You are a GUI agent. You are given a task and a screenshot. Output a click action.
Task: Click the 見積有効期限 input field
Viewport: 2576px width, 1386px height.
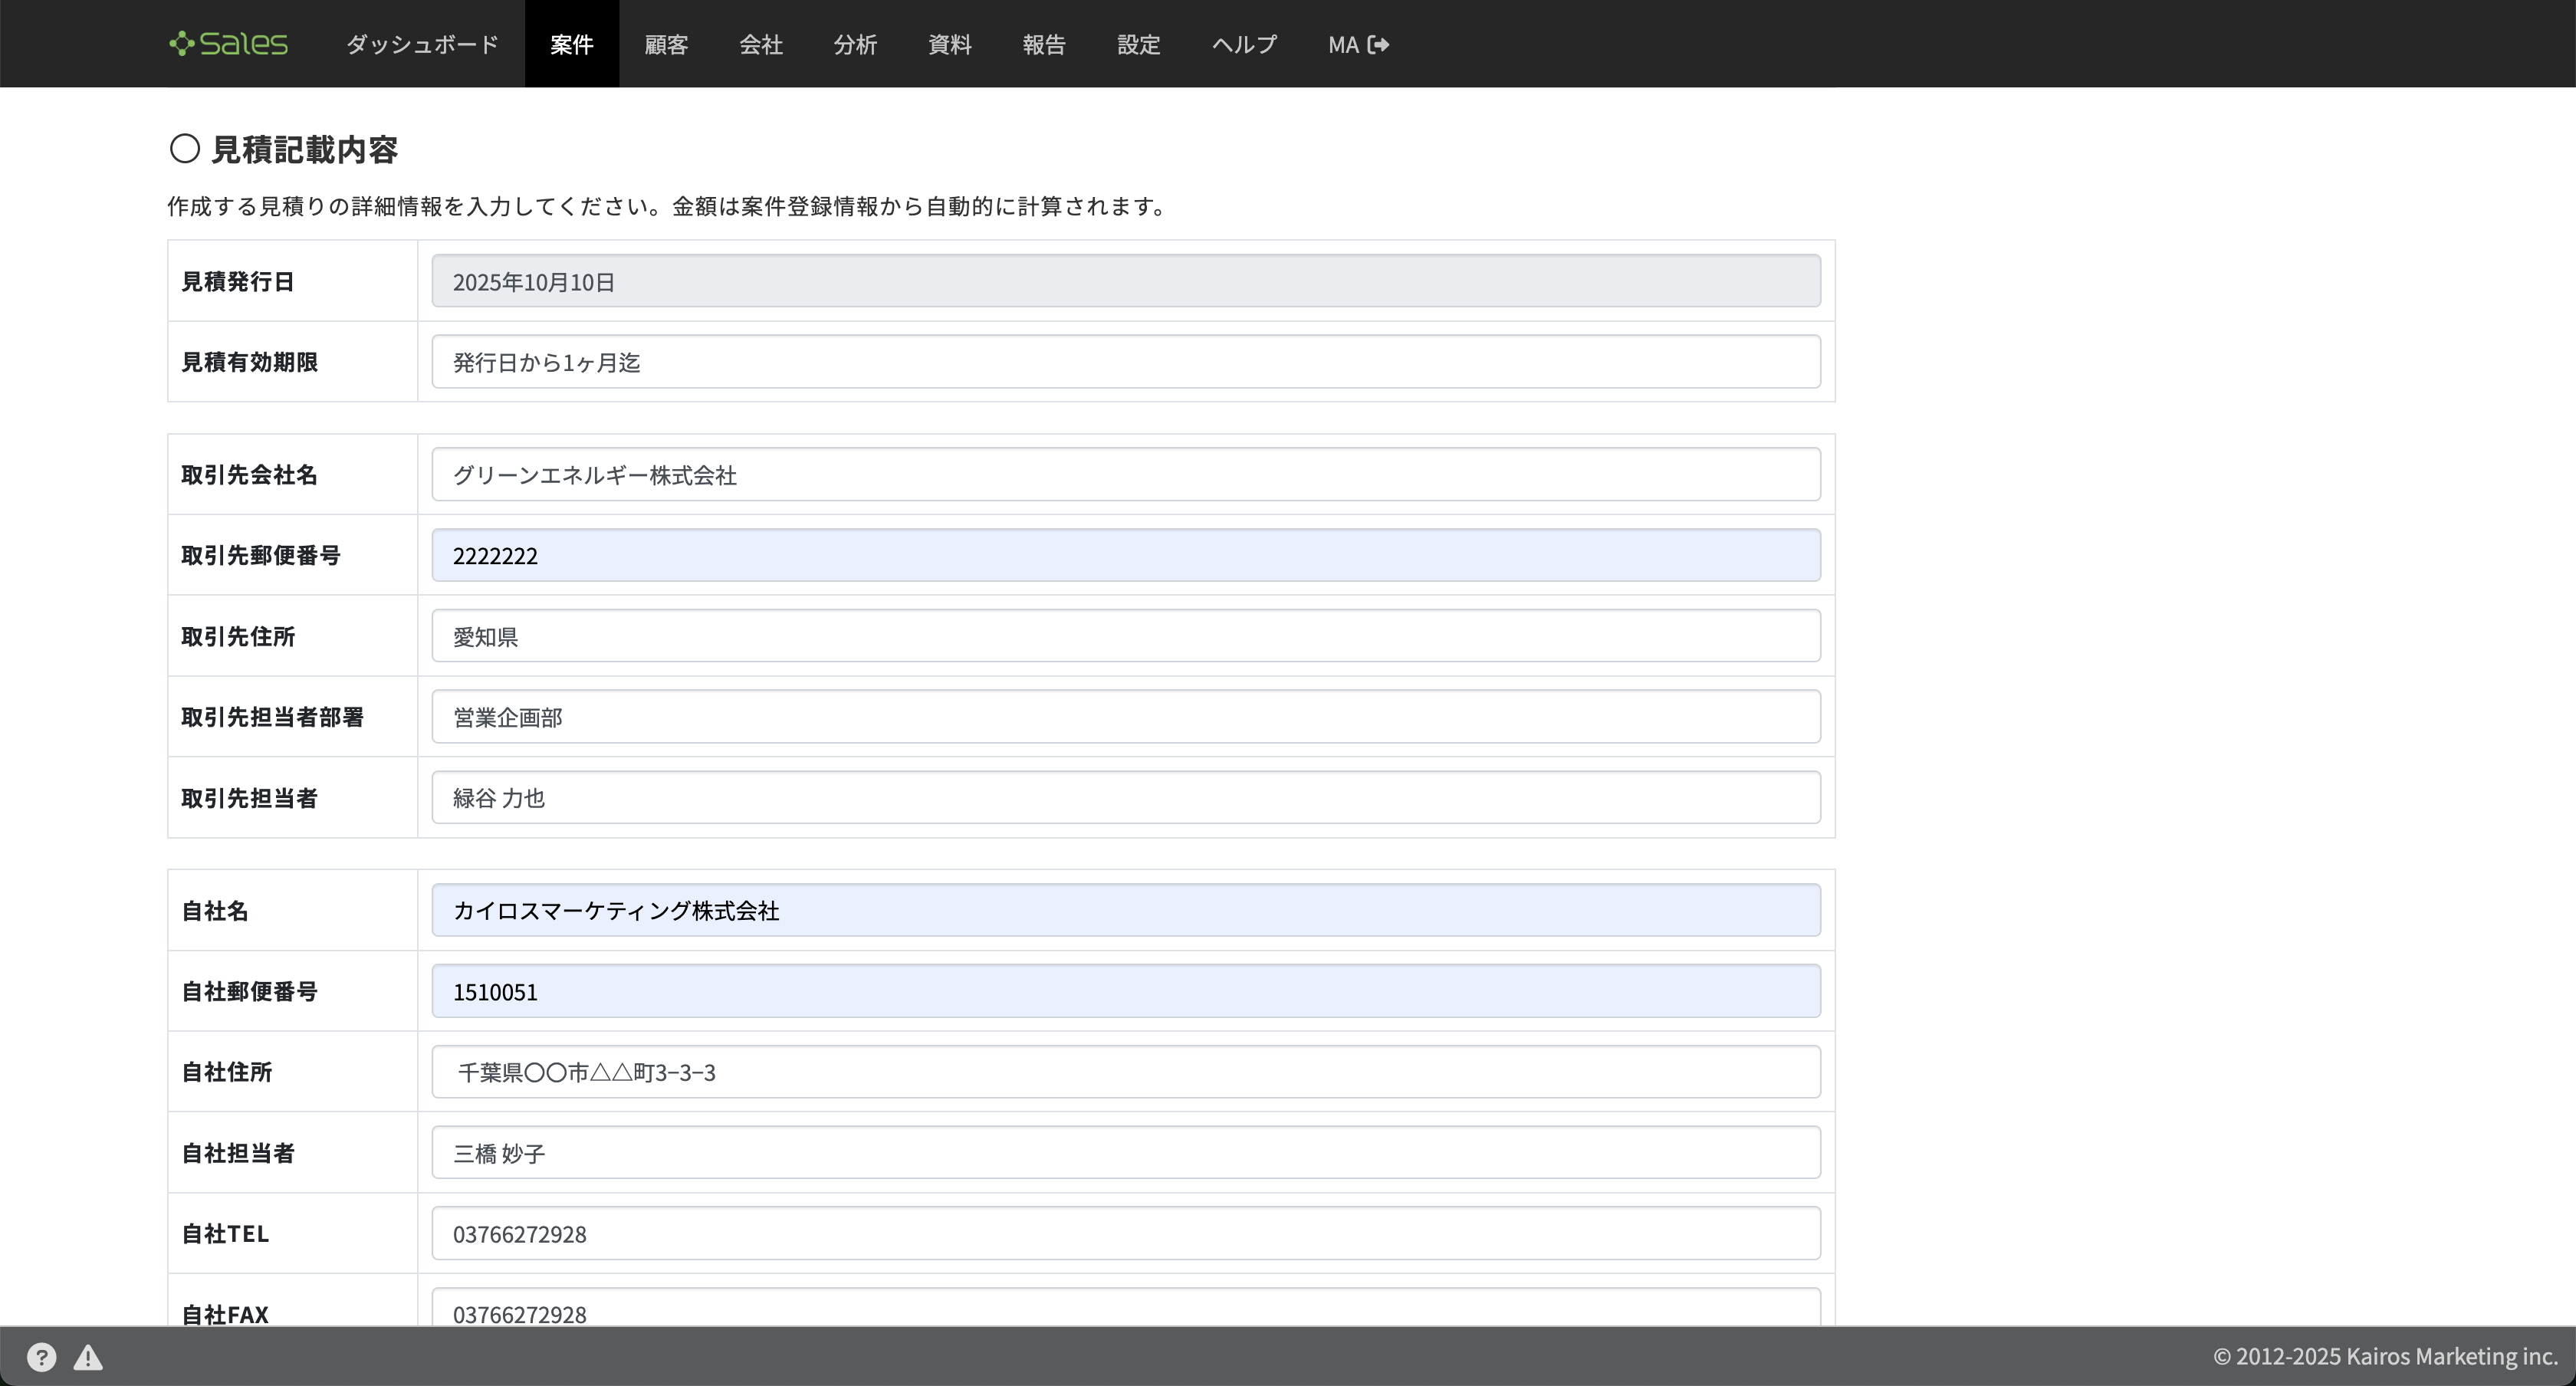point(1125,362)
